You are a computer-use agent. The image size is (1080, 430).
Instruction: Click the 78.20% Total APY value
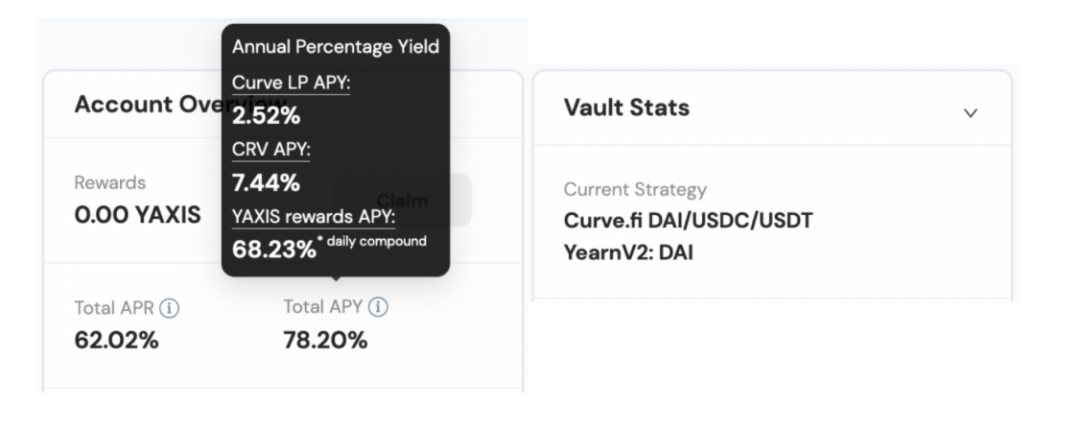coord(325,340)
